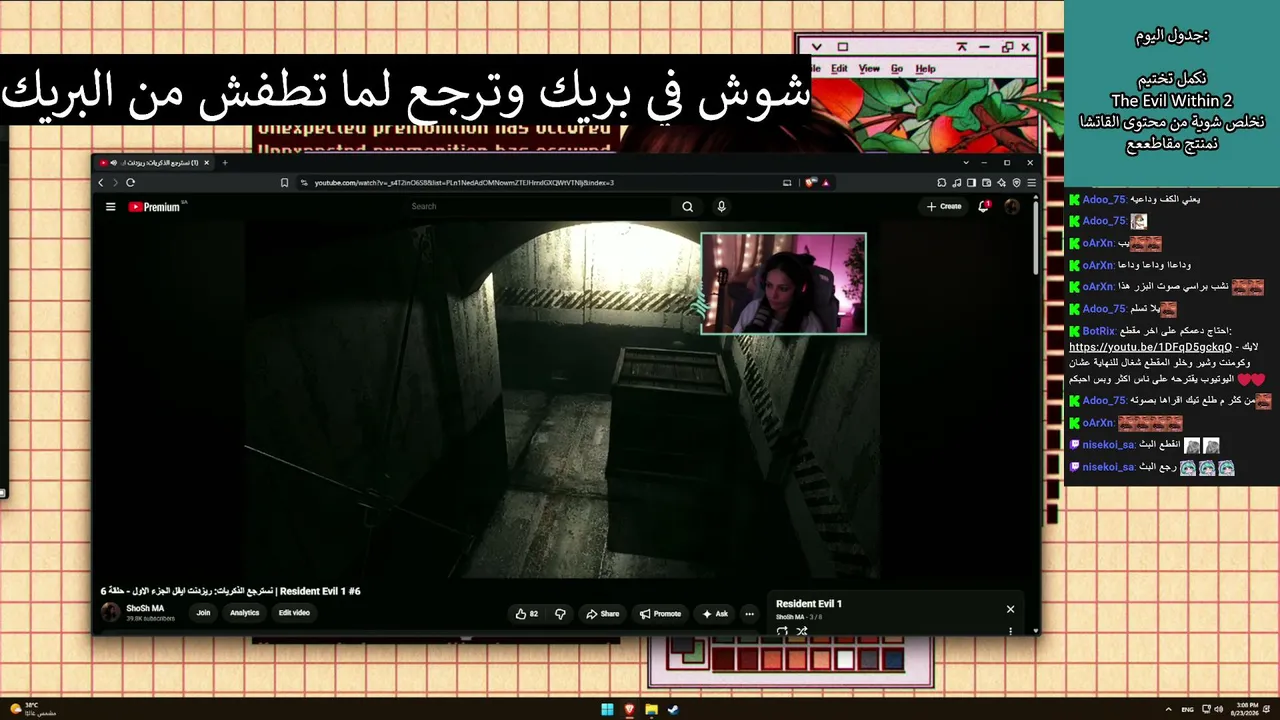The image size is (1280, 720).
Task: Open the browser main menu
Action: [1032, 183]
